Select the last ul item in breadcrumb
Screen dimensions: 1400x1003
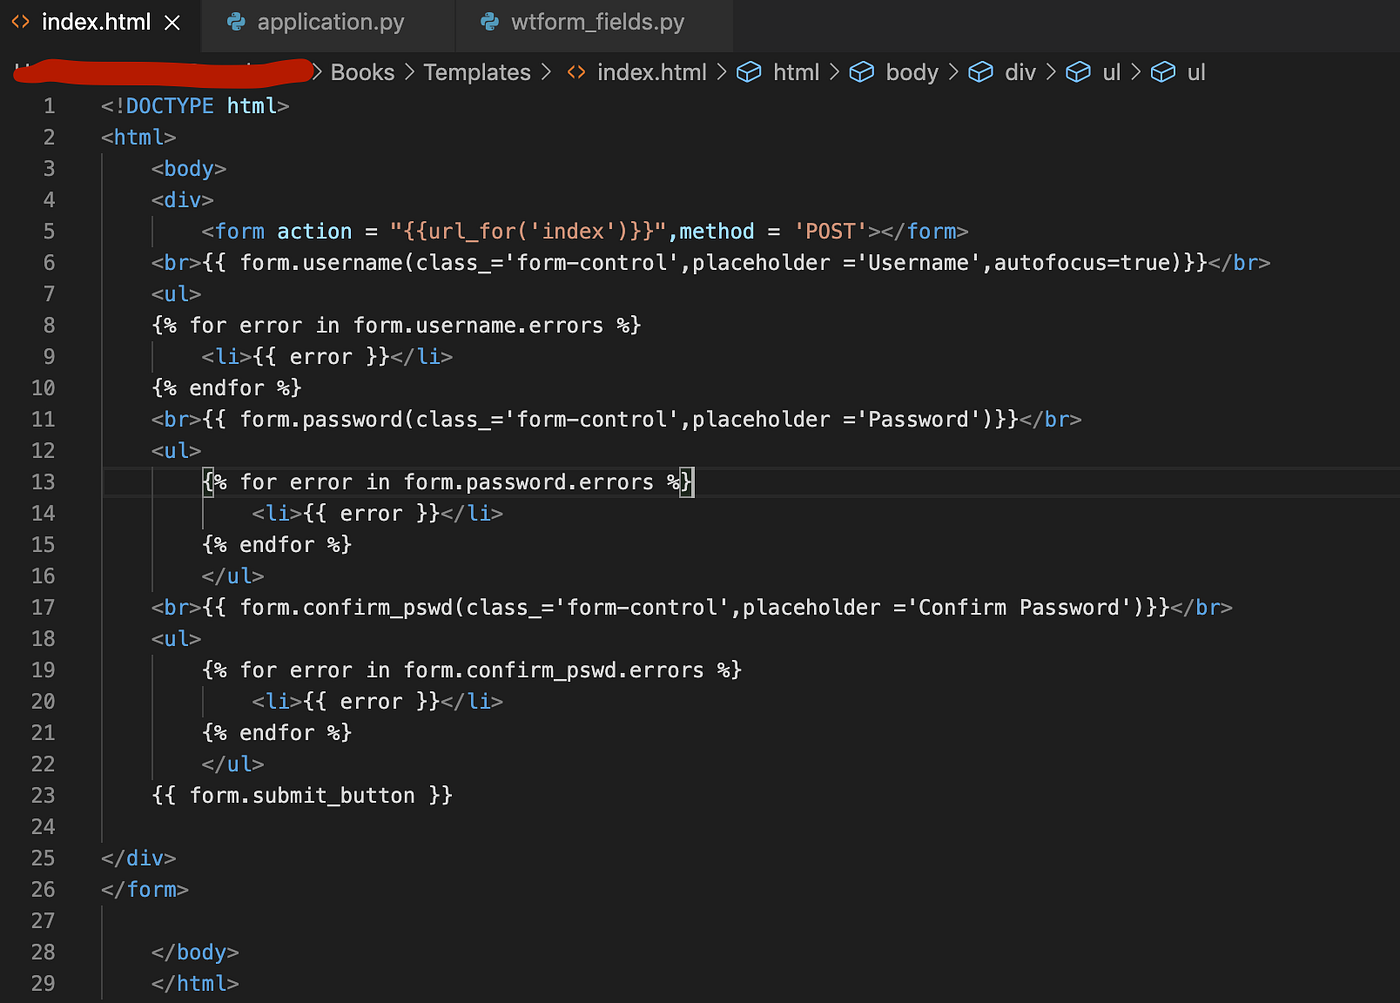1194,72
